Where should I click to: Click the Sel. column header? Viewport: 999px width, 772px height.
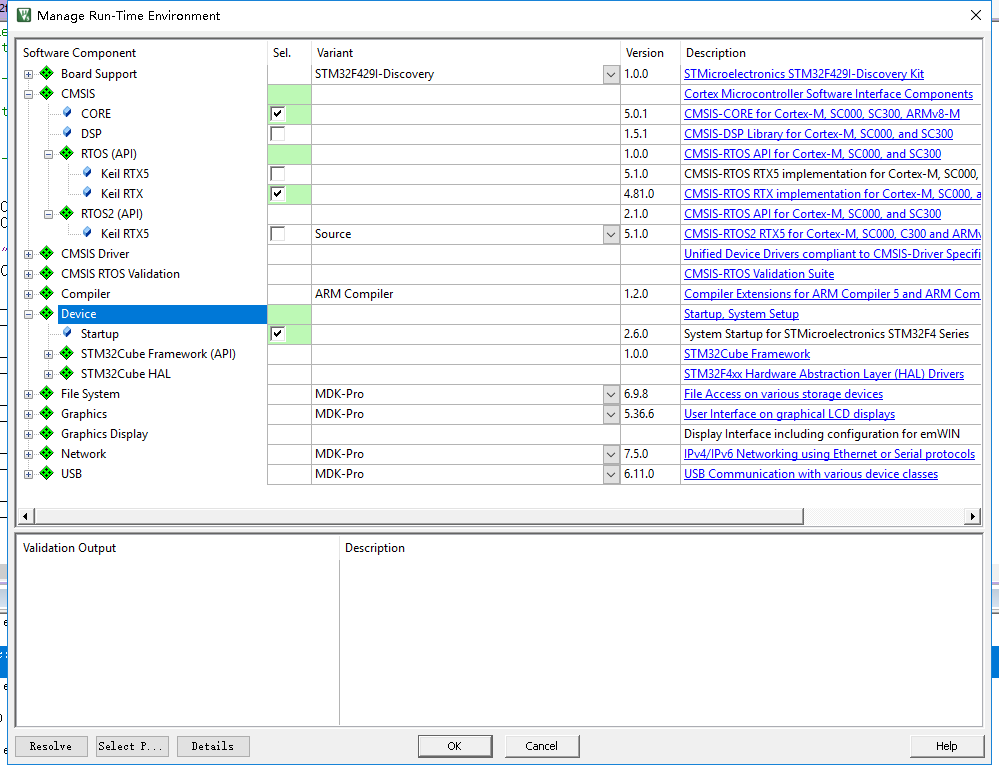coord(289,53)
